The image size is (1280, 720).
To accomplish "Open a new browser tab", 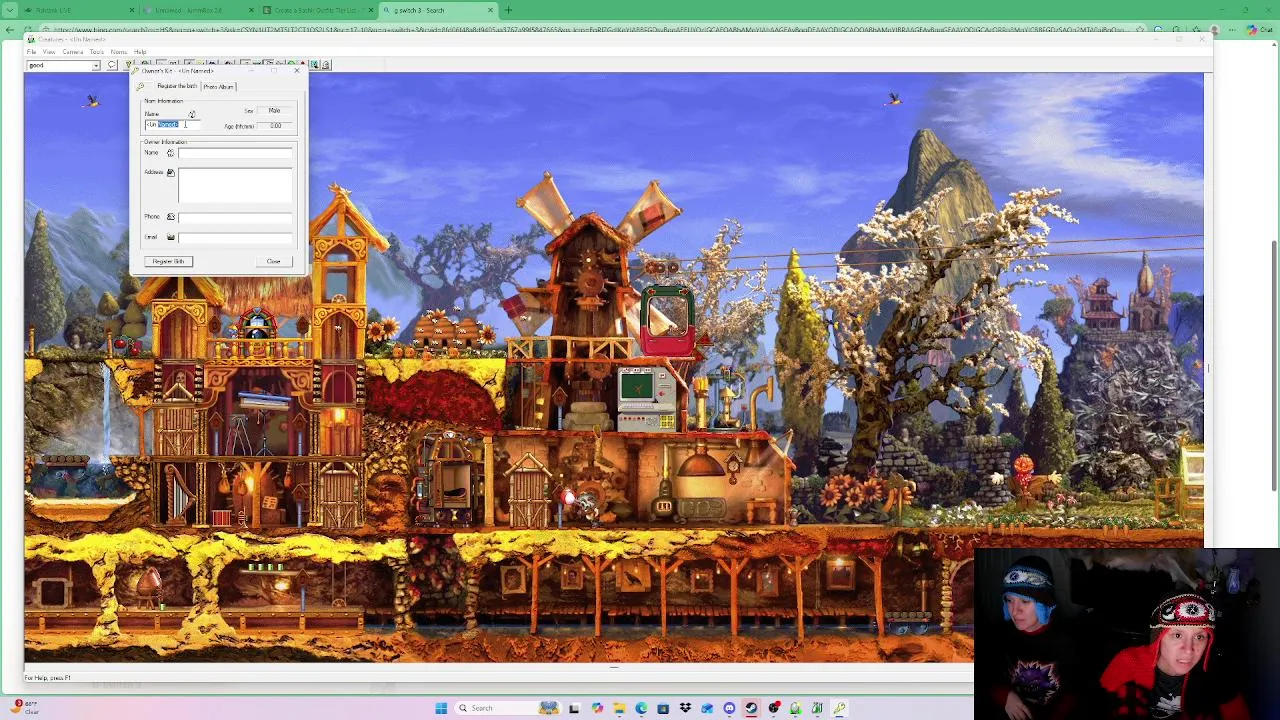I will coord(508,10).
